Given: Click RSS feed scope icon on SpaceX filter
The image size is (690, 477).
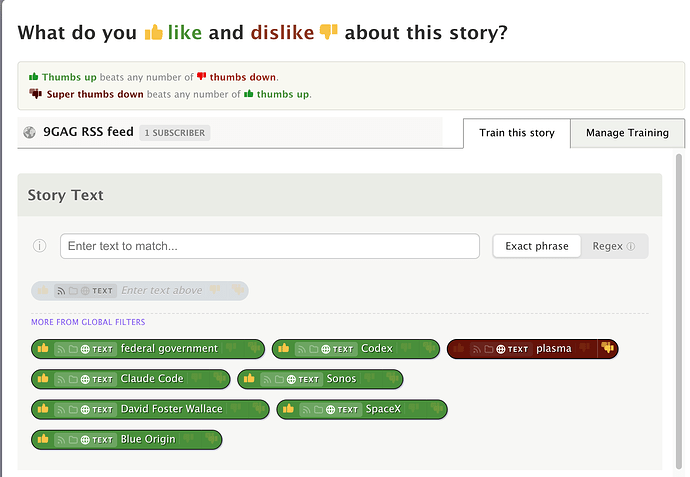Looking at the screenshot, I should (305, 409).
